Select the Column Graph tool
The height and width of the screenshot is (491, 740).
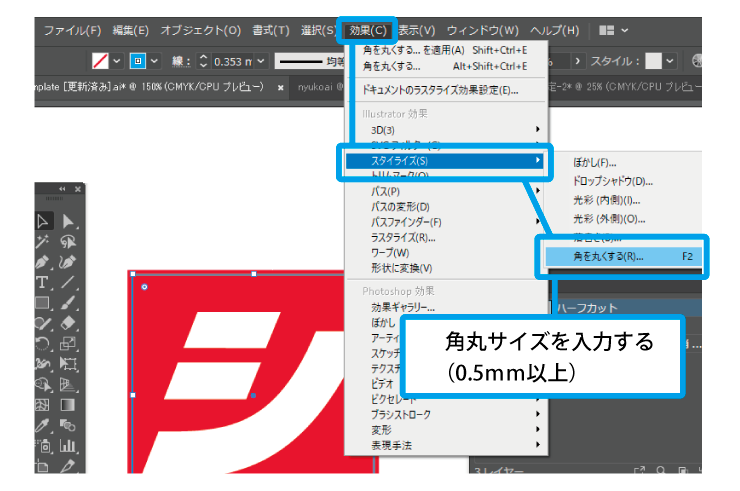pos(68,446)
